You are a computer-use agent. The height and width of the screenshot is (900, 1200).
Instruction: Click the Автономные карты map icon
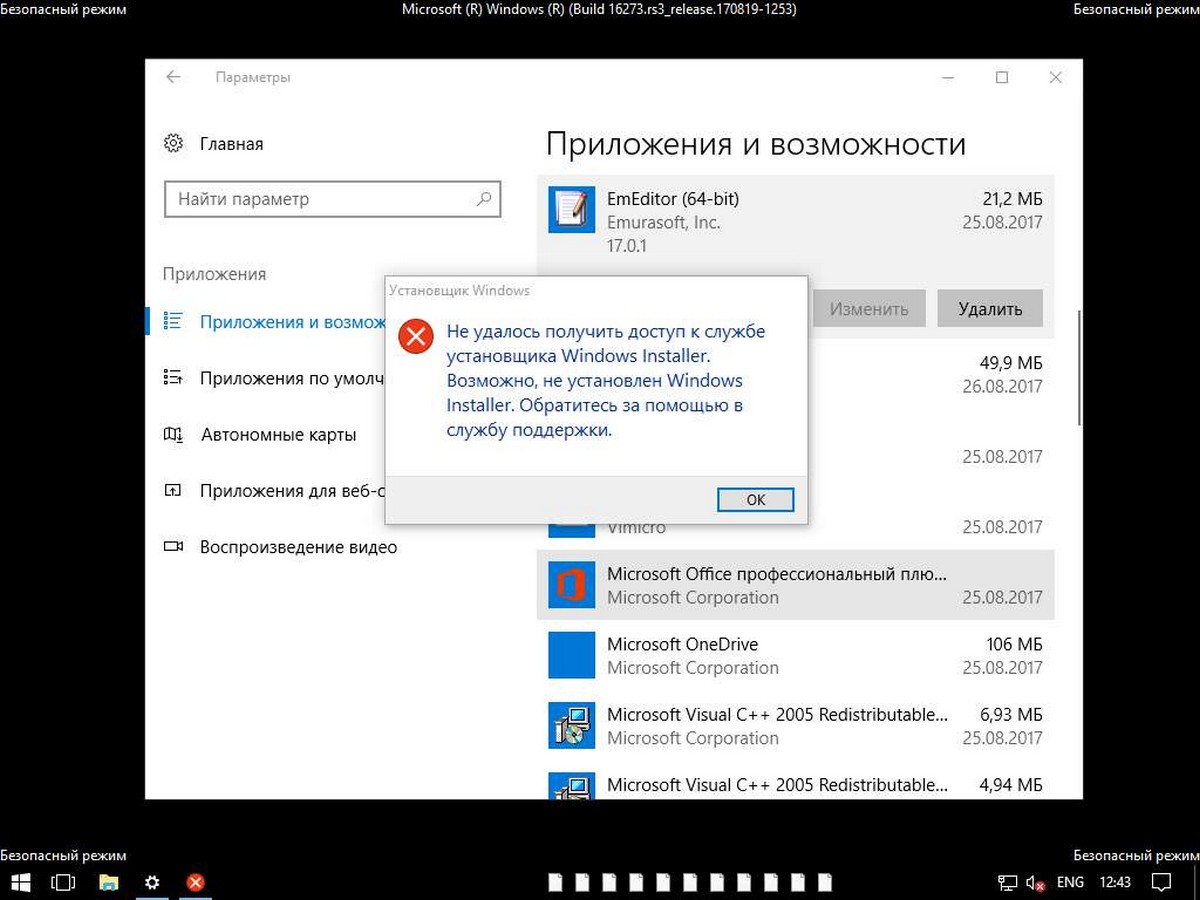click(x=173, y=435)
